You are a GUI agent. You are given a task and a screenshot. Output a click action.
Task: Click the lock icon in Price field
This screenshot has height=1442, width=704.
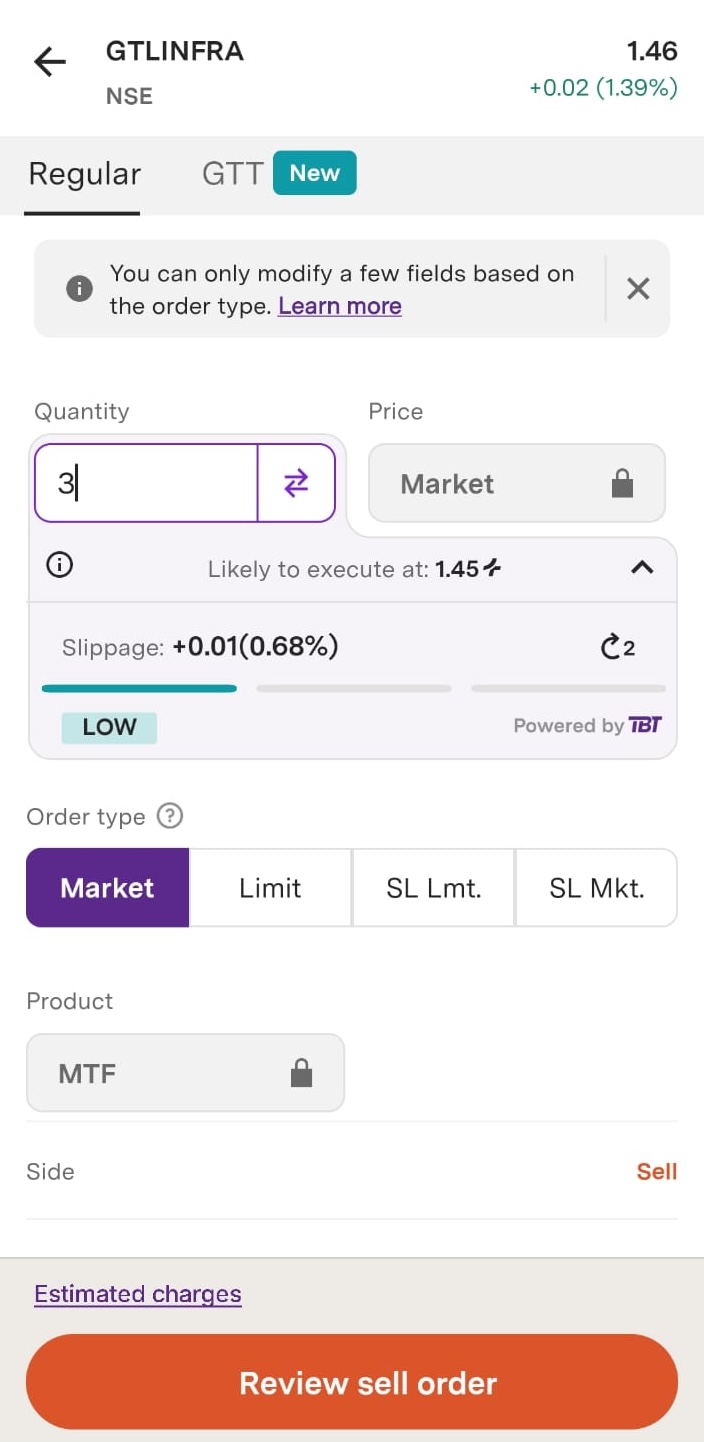[622, 484]
